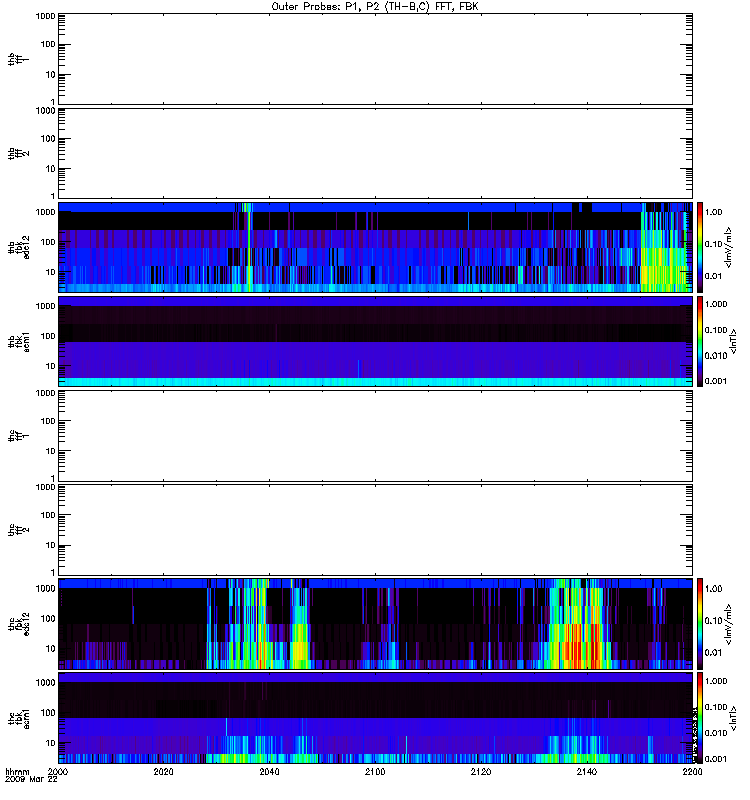
Task: Click the 'thb fbk scm1' y-axis label
Action: coord(19,342)
